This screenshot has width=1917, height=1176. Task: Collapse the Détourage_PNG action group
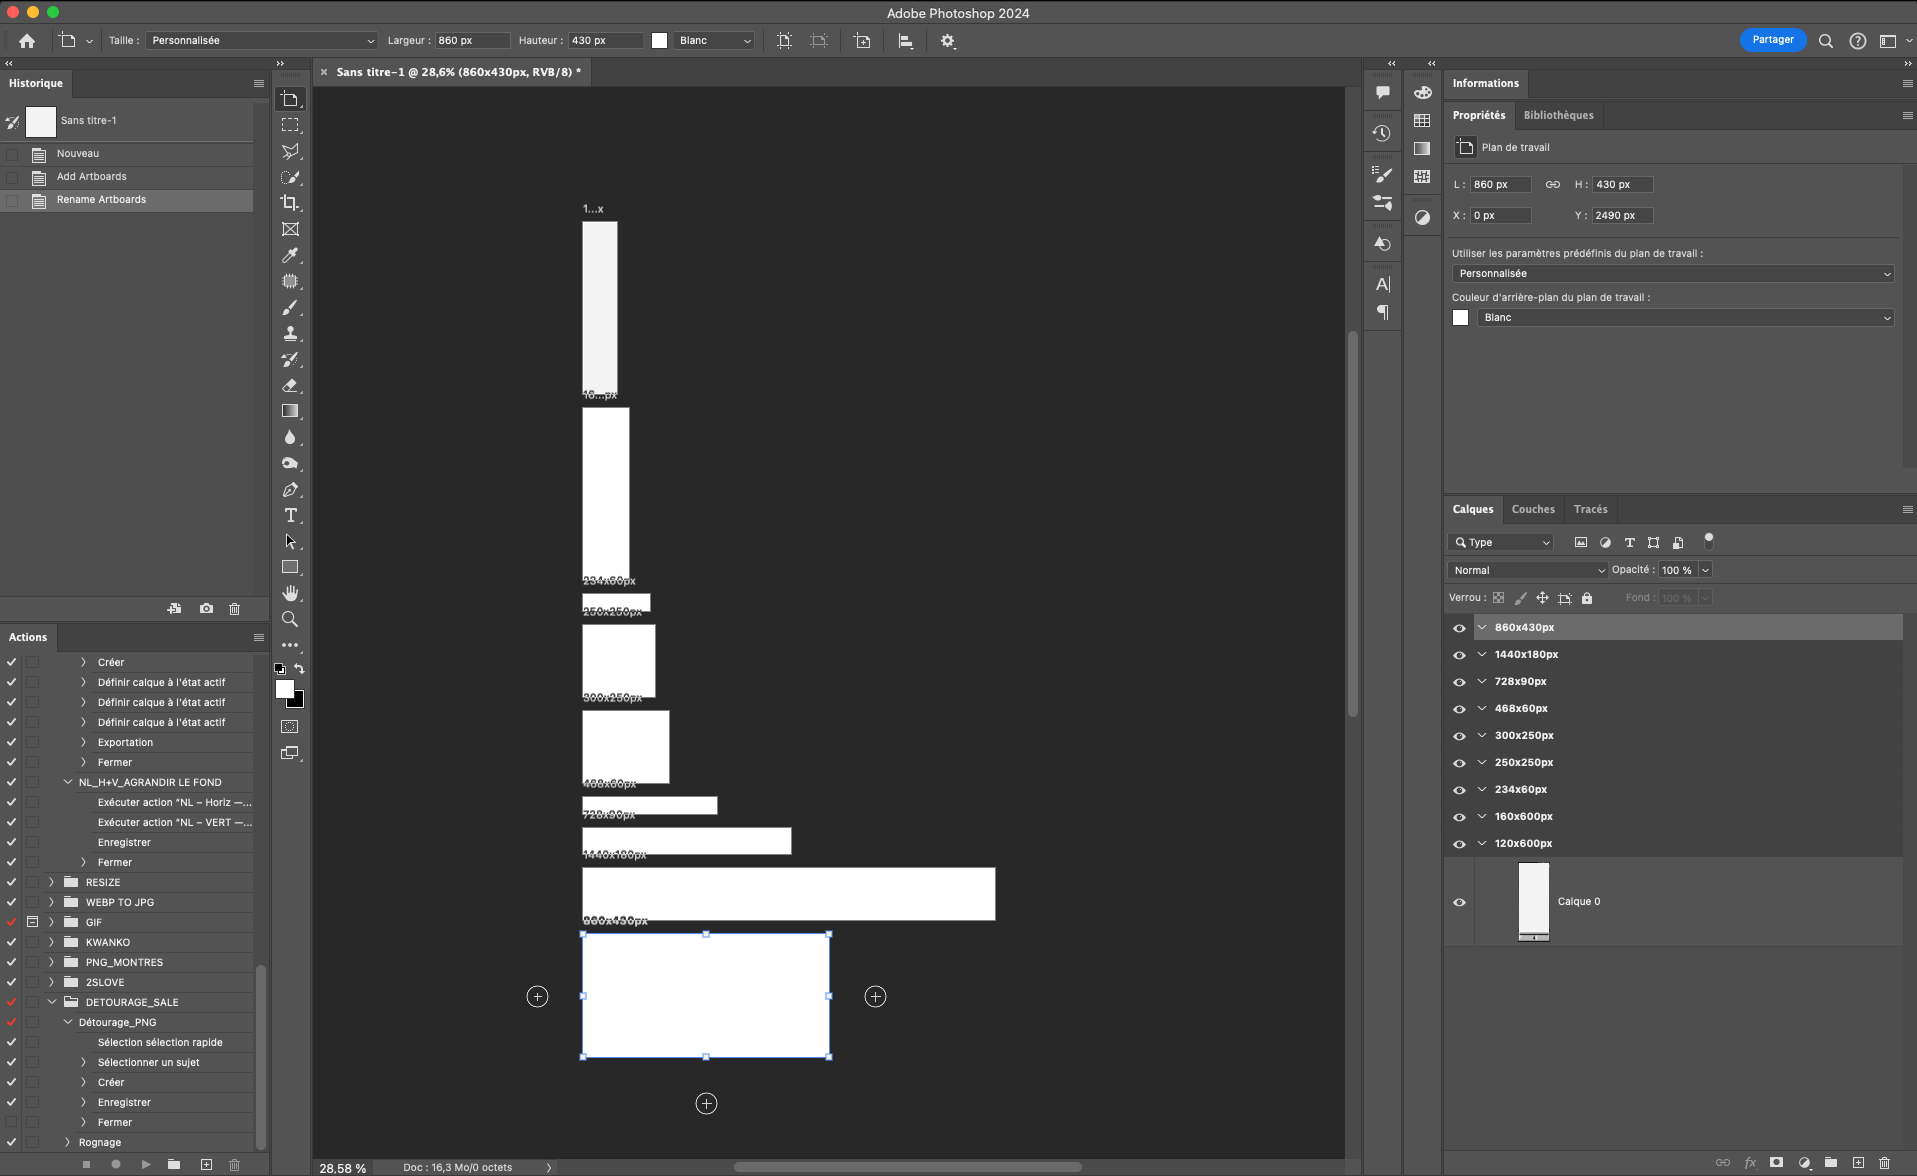(67, 1022)
